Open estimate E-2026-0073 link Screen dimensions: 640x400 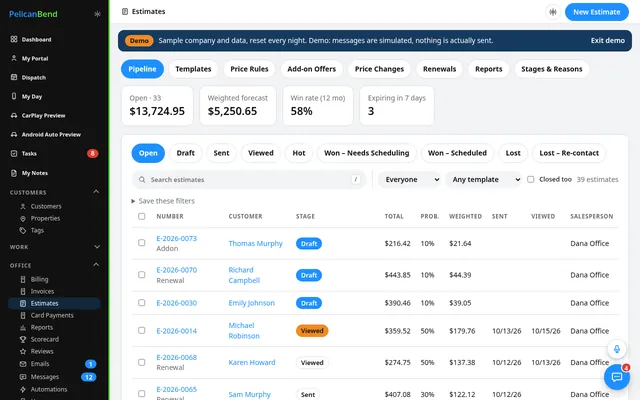coord(177,238)
